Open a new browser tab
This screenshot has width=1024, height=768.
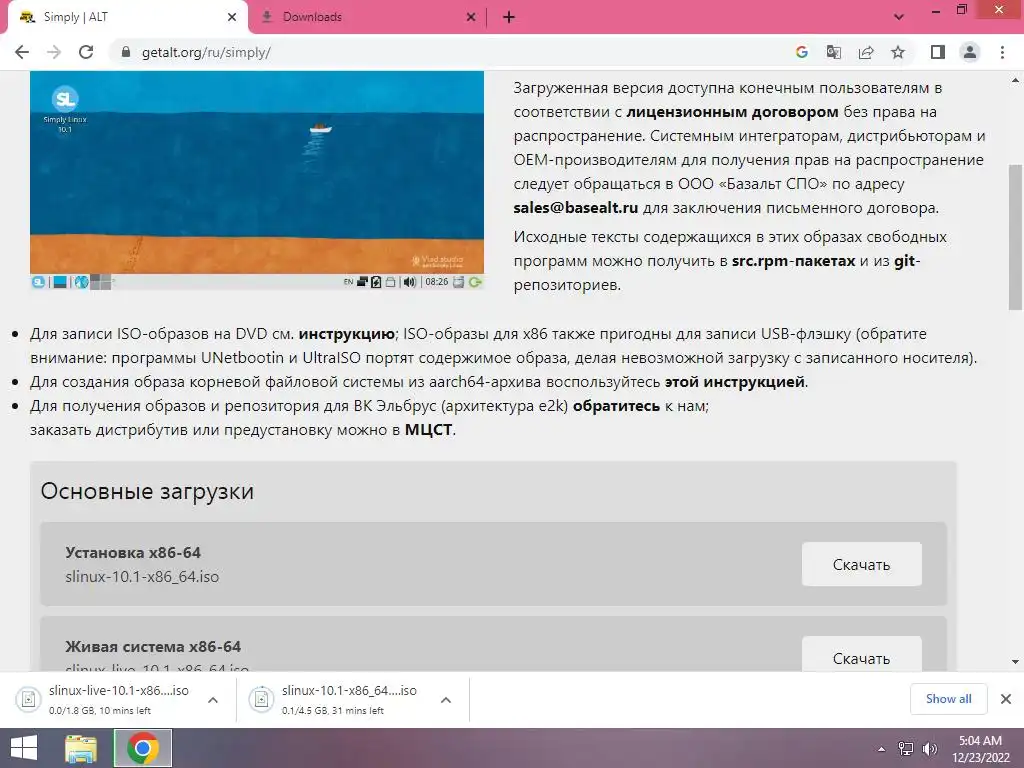tap(509, 18)
